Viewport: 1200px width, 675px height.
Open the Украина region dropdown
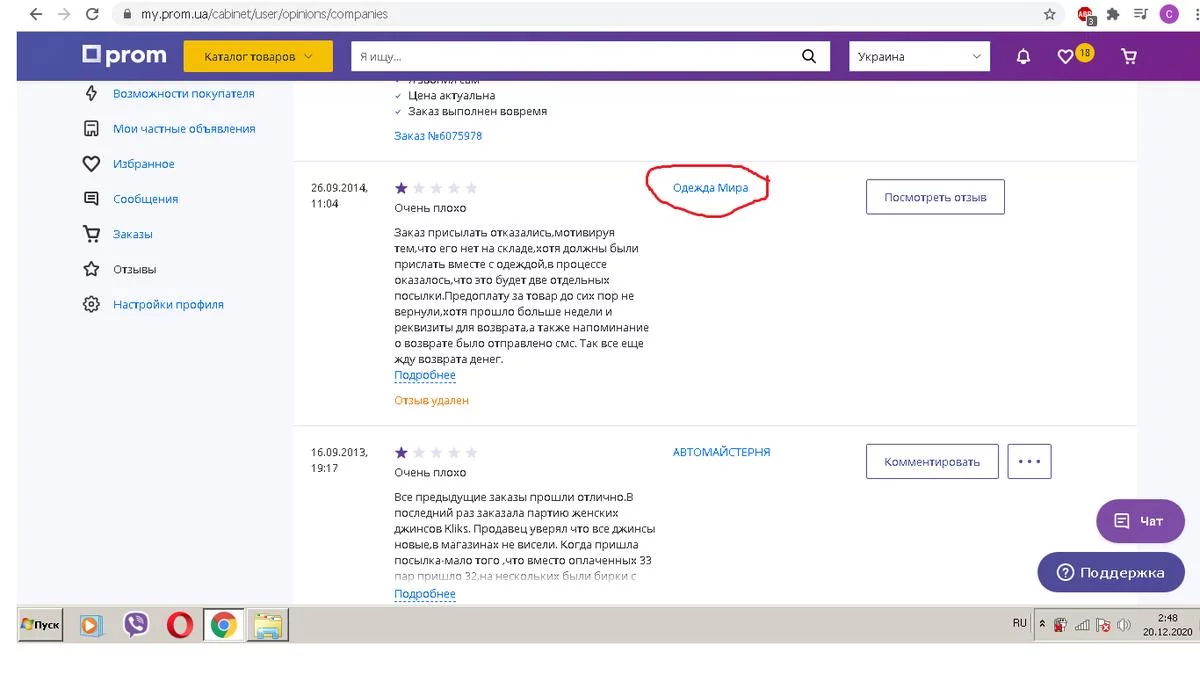919,57
